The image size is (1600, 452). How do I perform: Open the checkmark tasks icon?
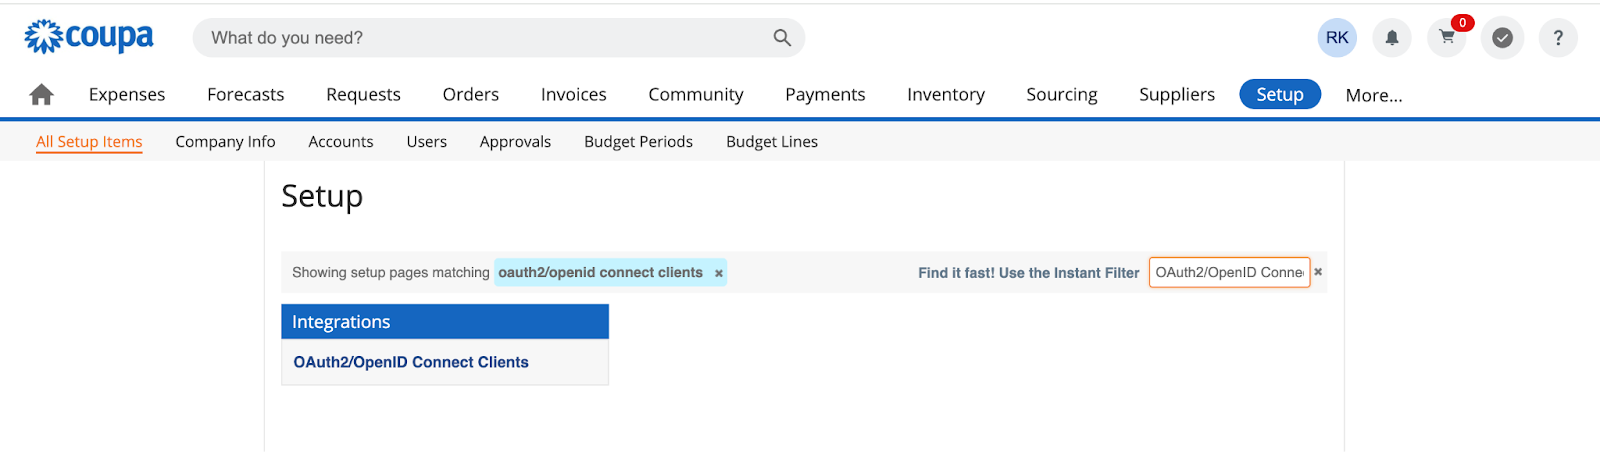coord(1502,38)
